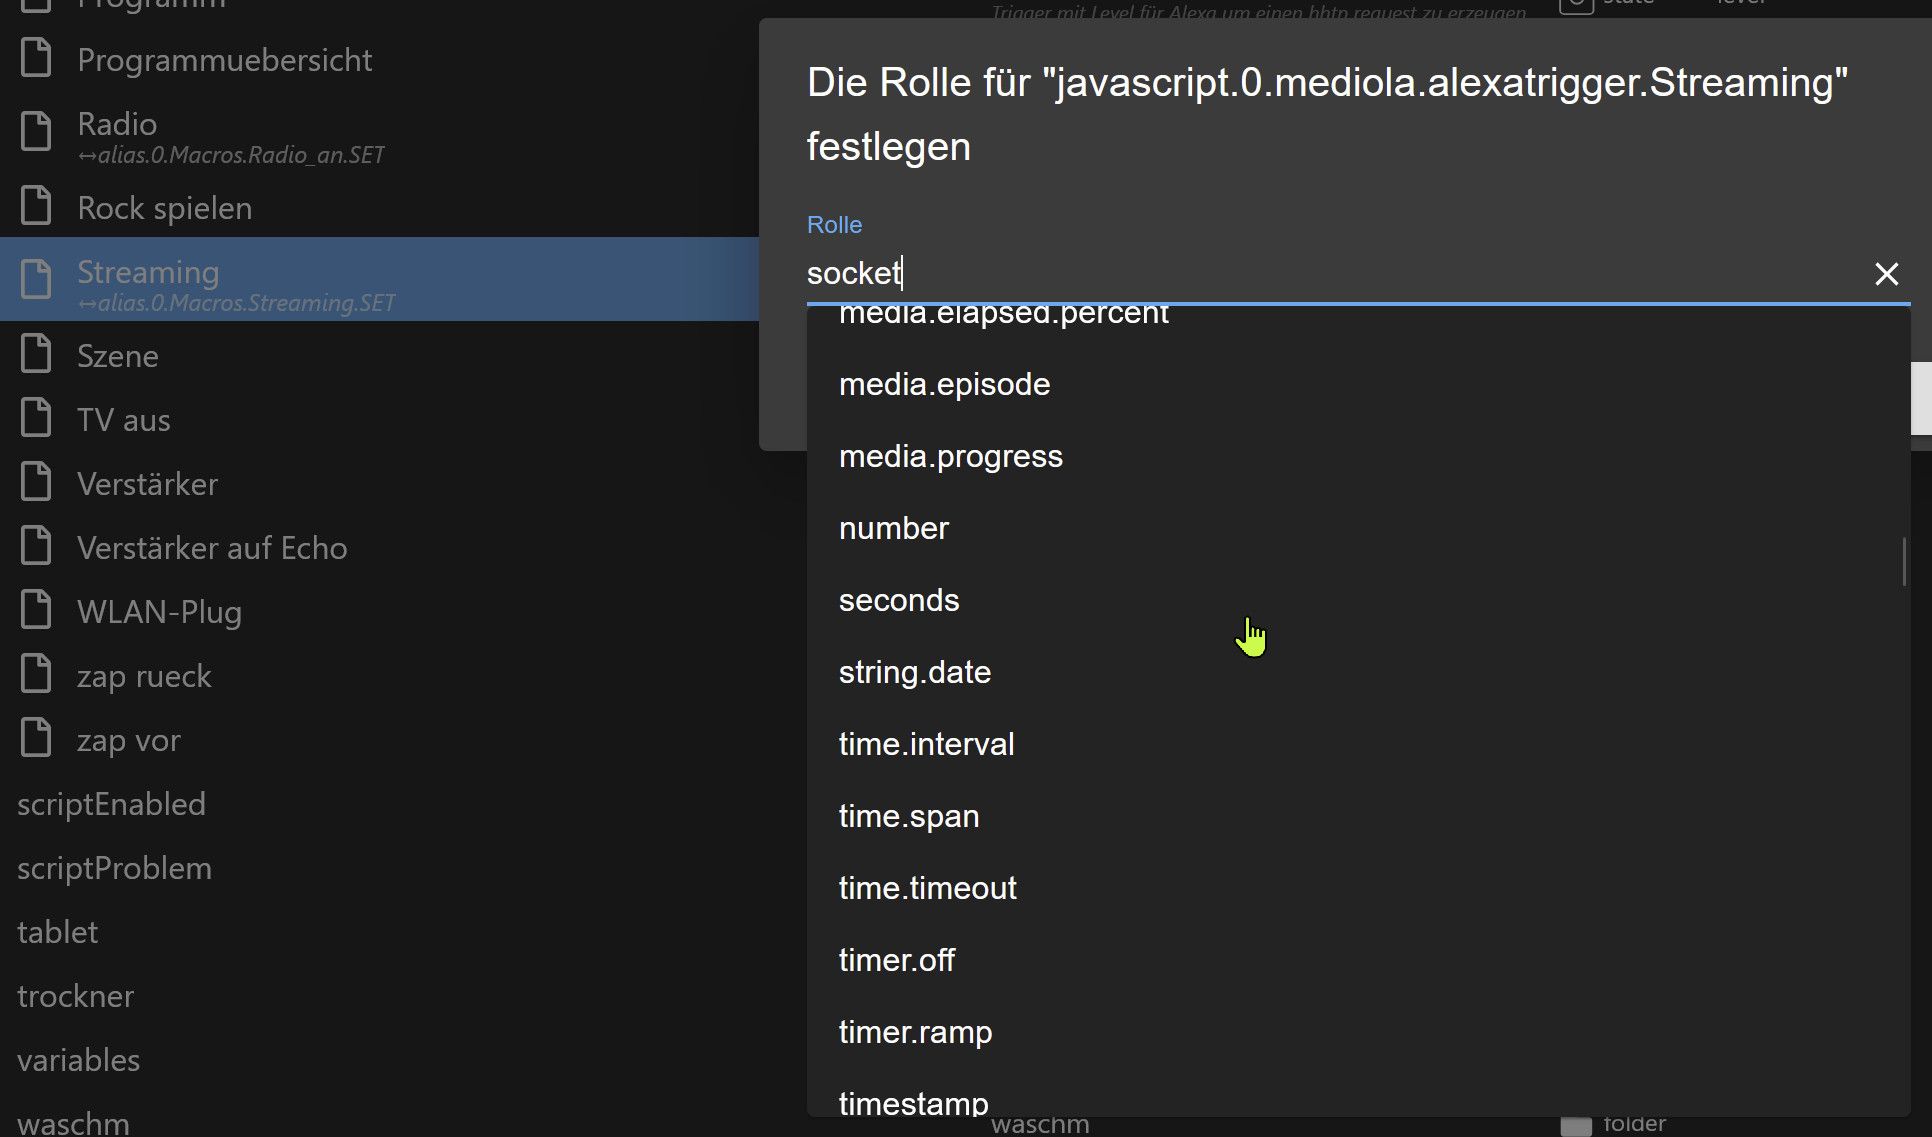Open the trockner folder entry

(75, 996)
